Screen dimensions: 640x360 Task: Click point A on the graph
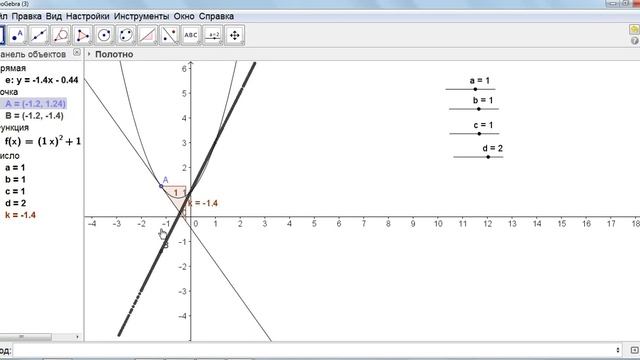tap(161, 186)
